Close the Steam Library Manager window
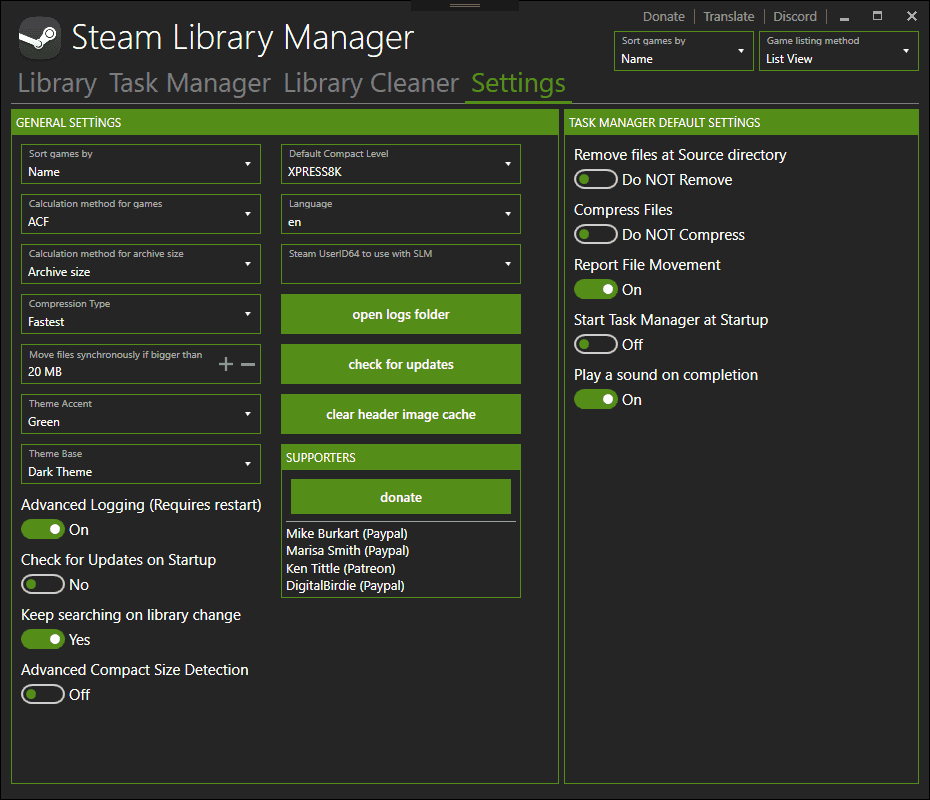This screenshot has width=930, height=800. (912, 16)
